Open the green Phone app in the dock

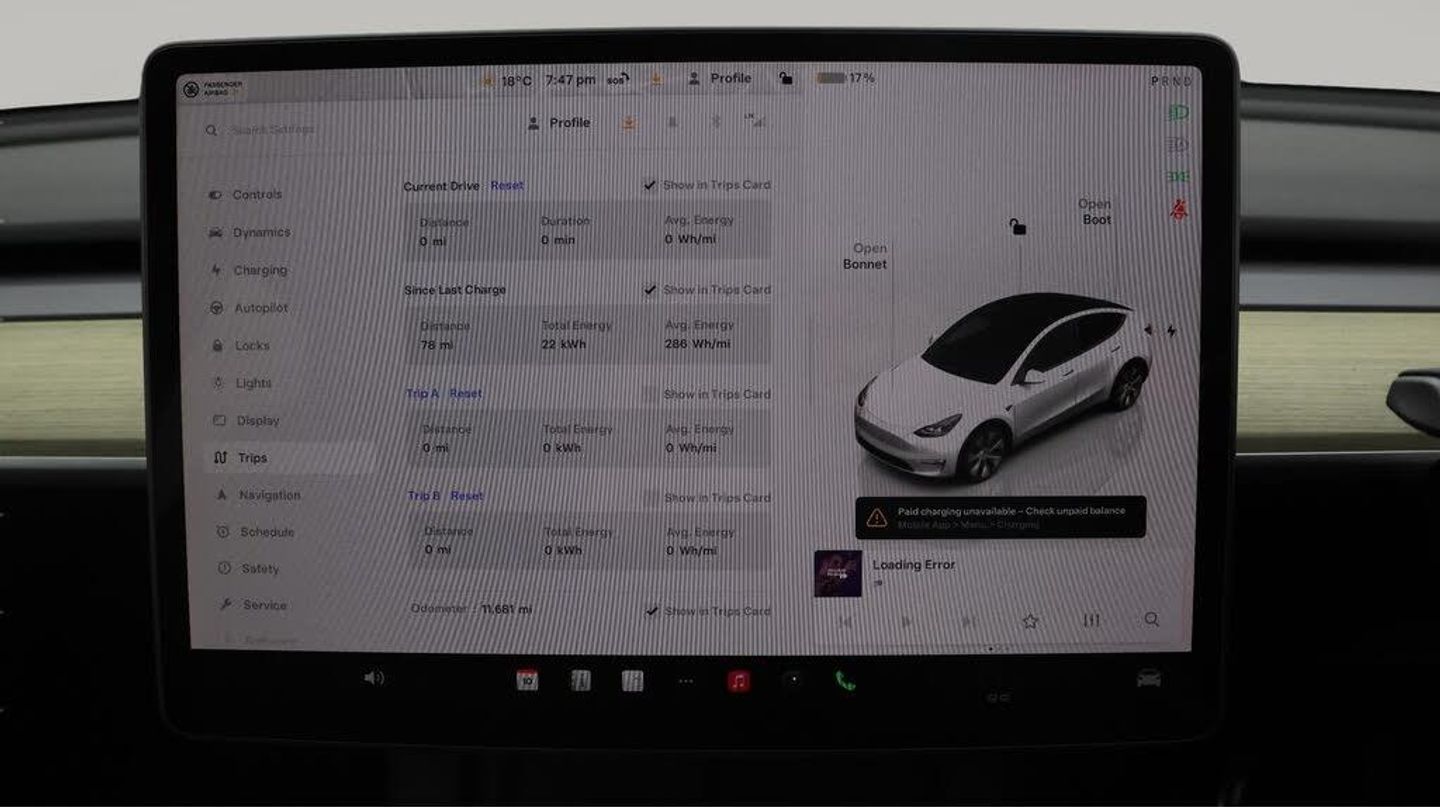pyautogui.click(x=845, y=681)
